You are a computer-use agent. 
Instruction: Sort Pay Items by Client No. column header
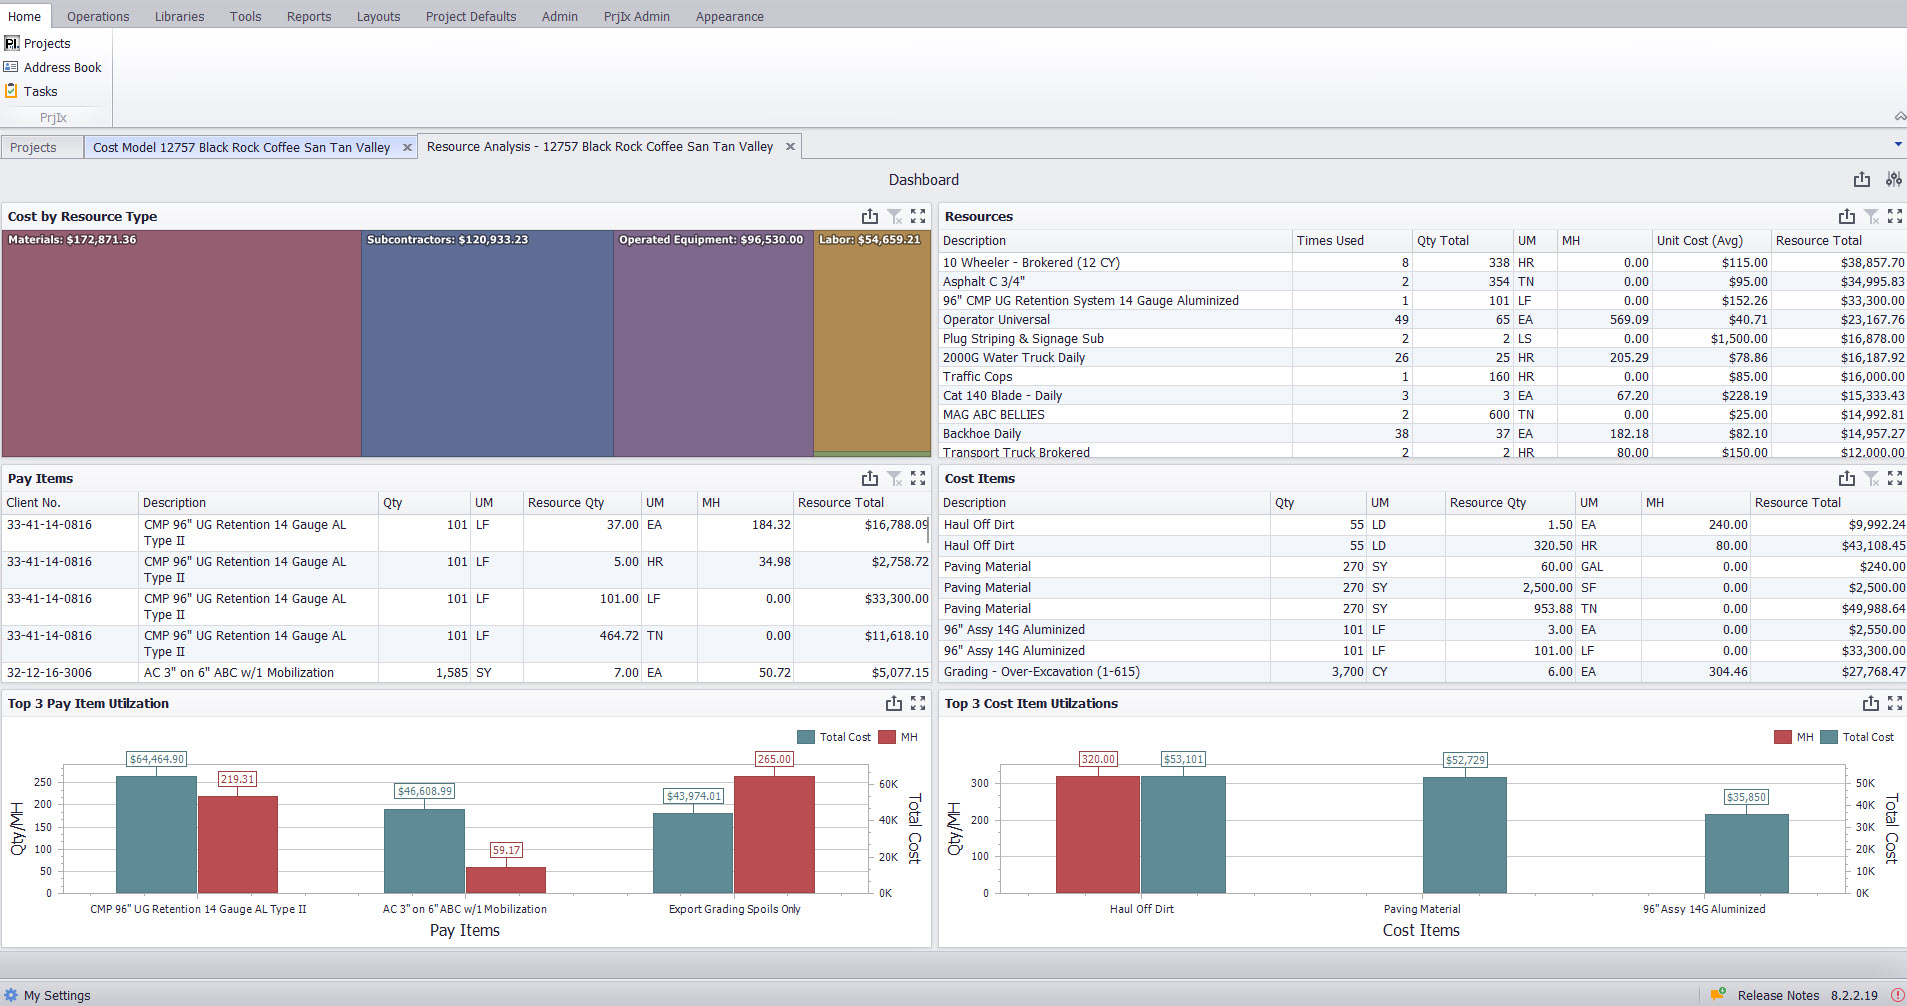69,502
